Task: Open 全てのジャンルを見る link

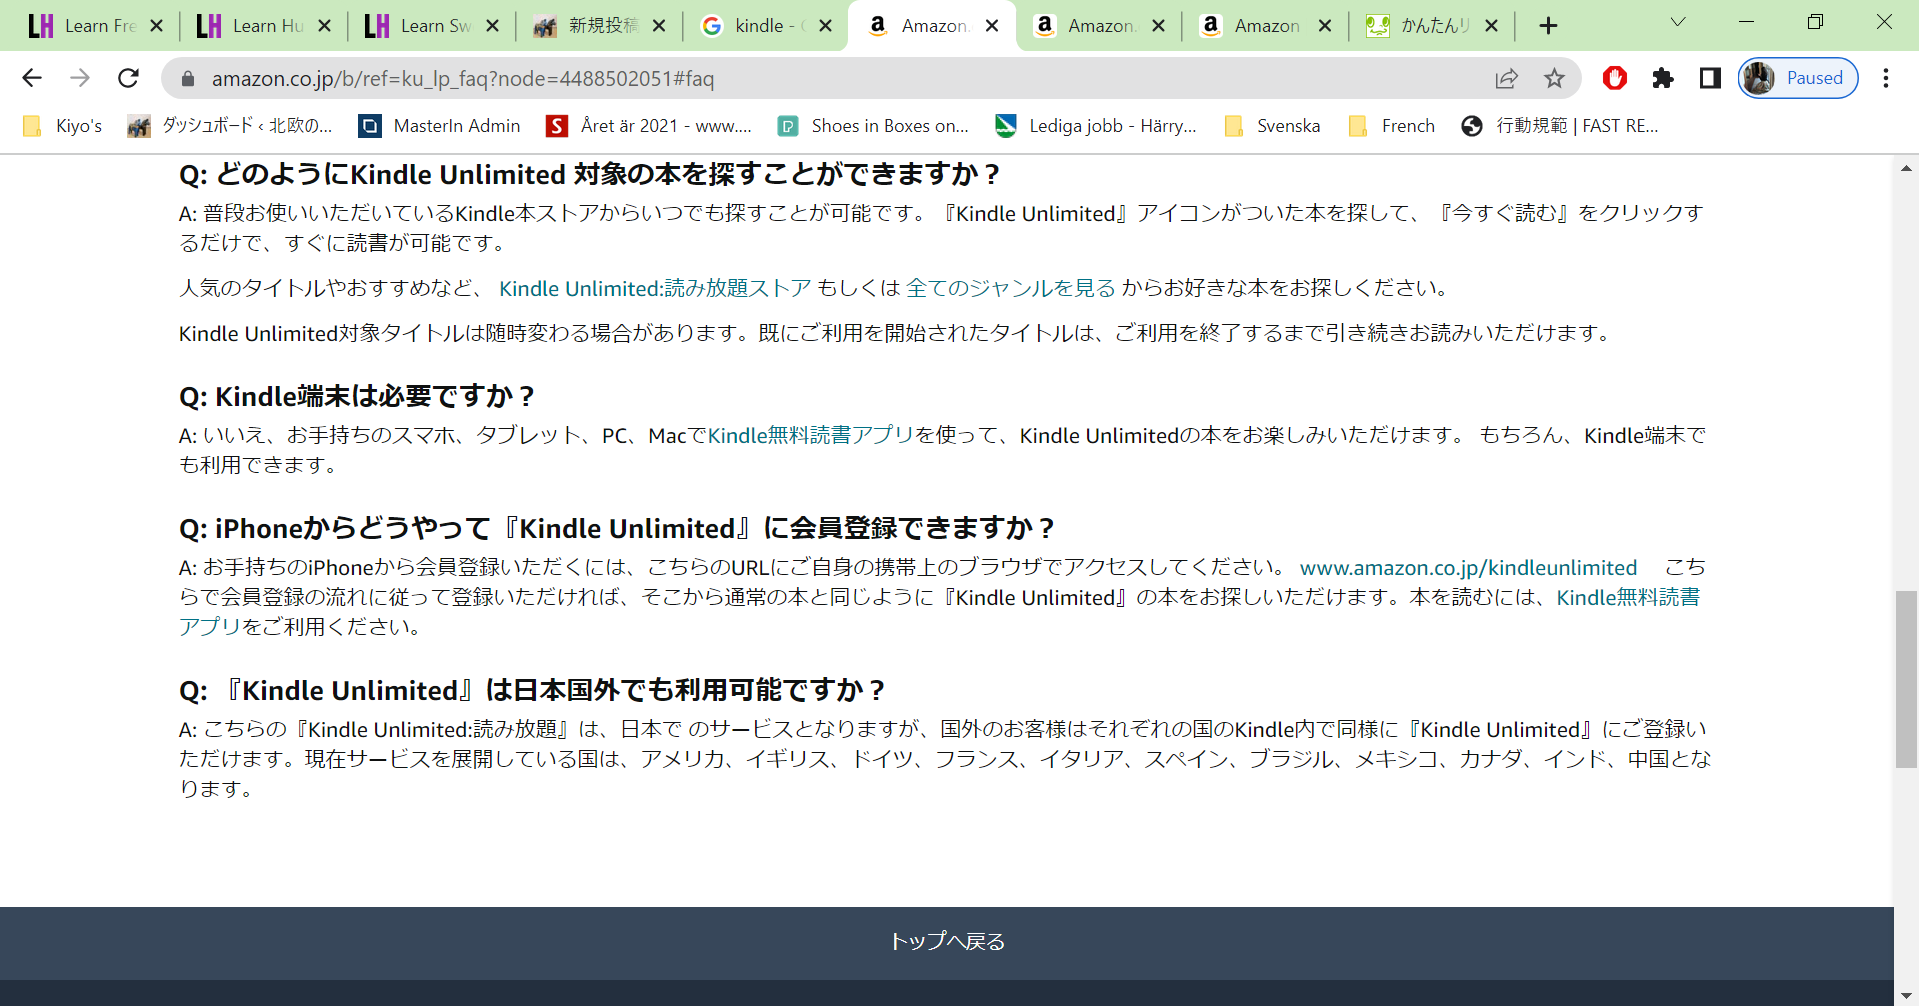Action: (x=1010, y=288)
